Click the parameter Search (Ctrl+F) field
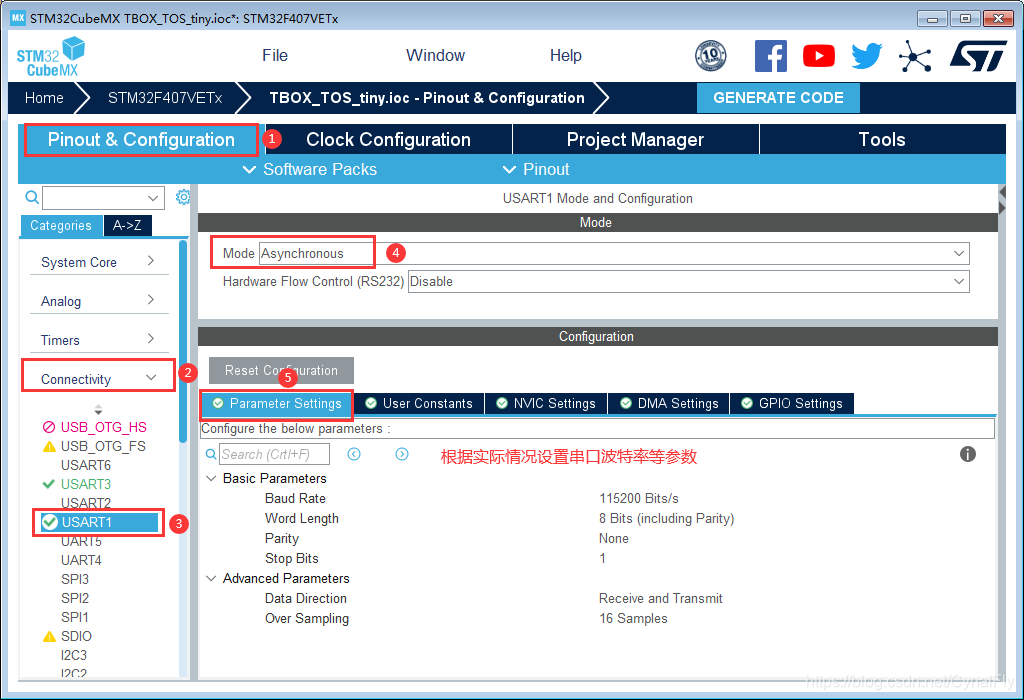Screen dimensions: 1024x700 tap(274, 454)
